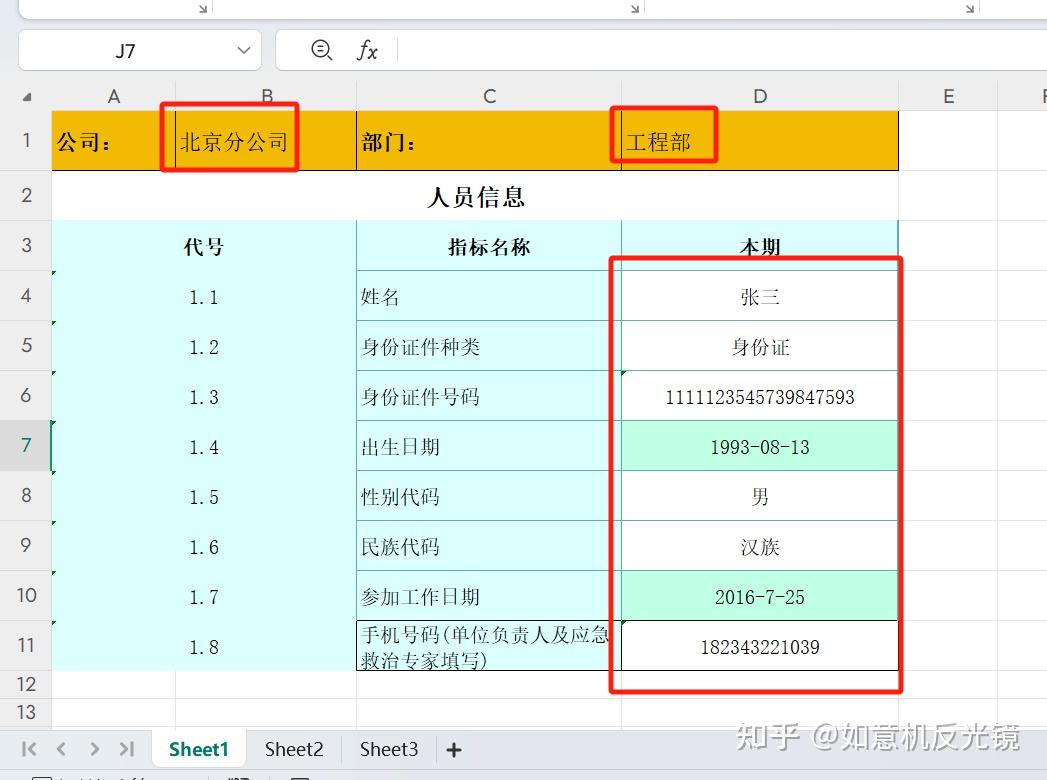Viewport: 1047px width, 780px height.
Task: Select row 2 header
Action: tap(26, 195)
